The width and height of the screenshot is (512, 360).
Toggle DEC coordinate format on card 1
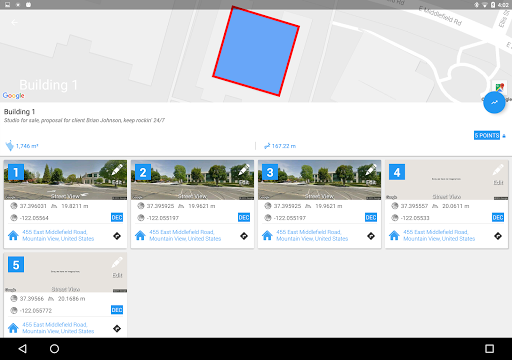(117, 218)
